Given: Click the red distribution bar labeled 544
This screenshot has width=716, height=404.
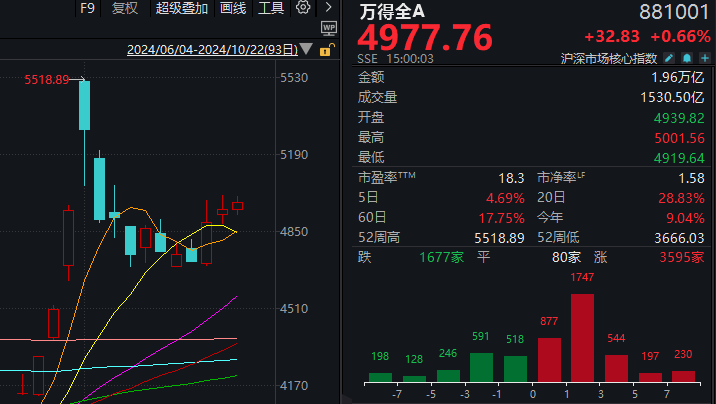Looking at the screenshot, I should coord(616,368).
